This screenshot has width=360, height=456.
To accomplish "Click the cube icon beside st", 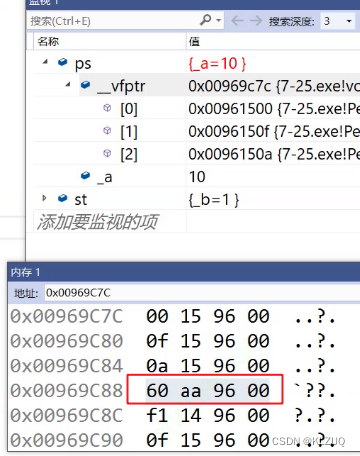I will (63, 198).
